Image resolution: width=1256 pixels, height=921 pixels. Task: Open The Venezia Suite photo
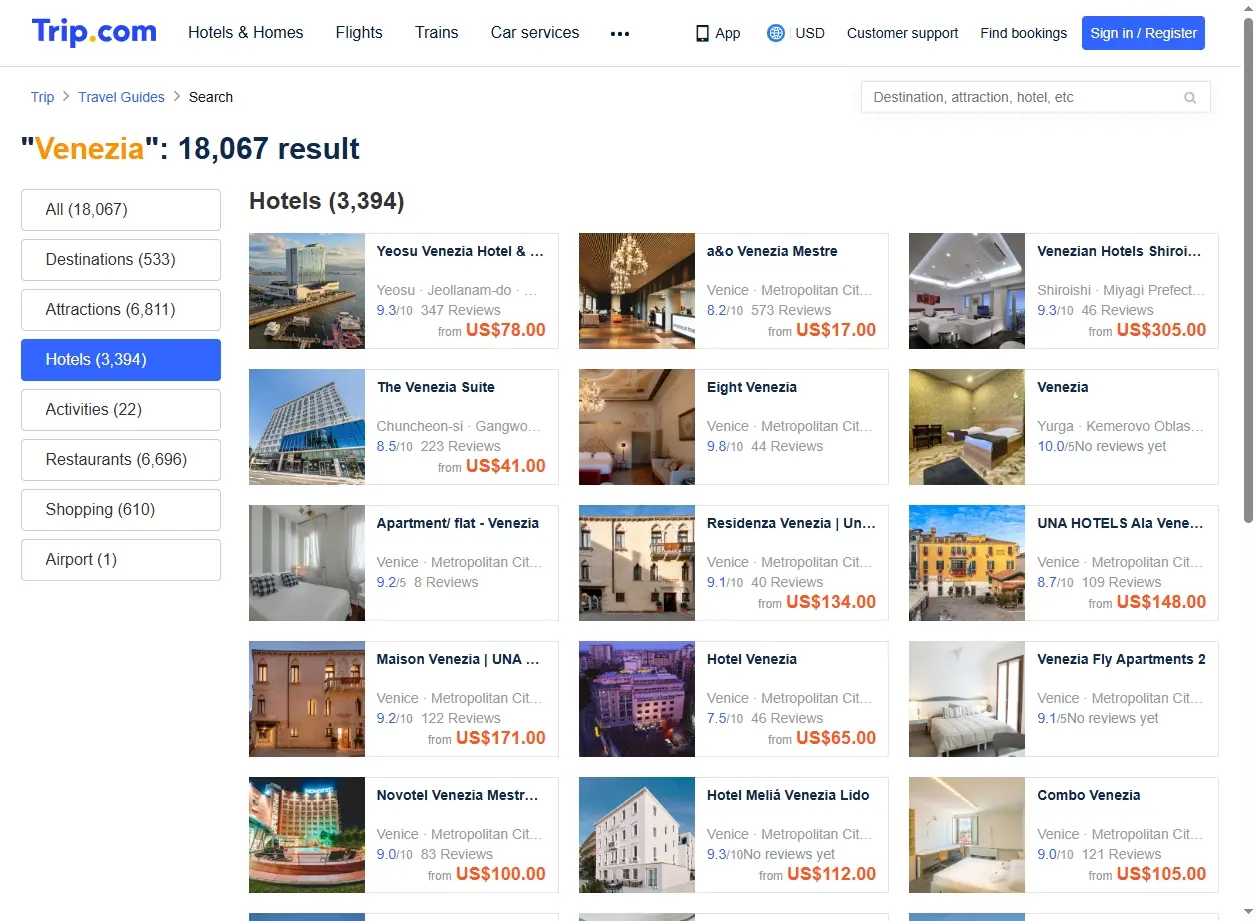point(307,427)
